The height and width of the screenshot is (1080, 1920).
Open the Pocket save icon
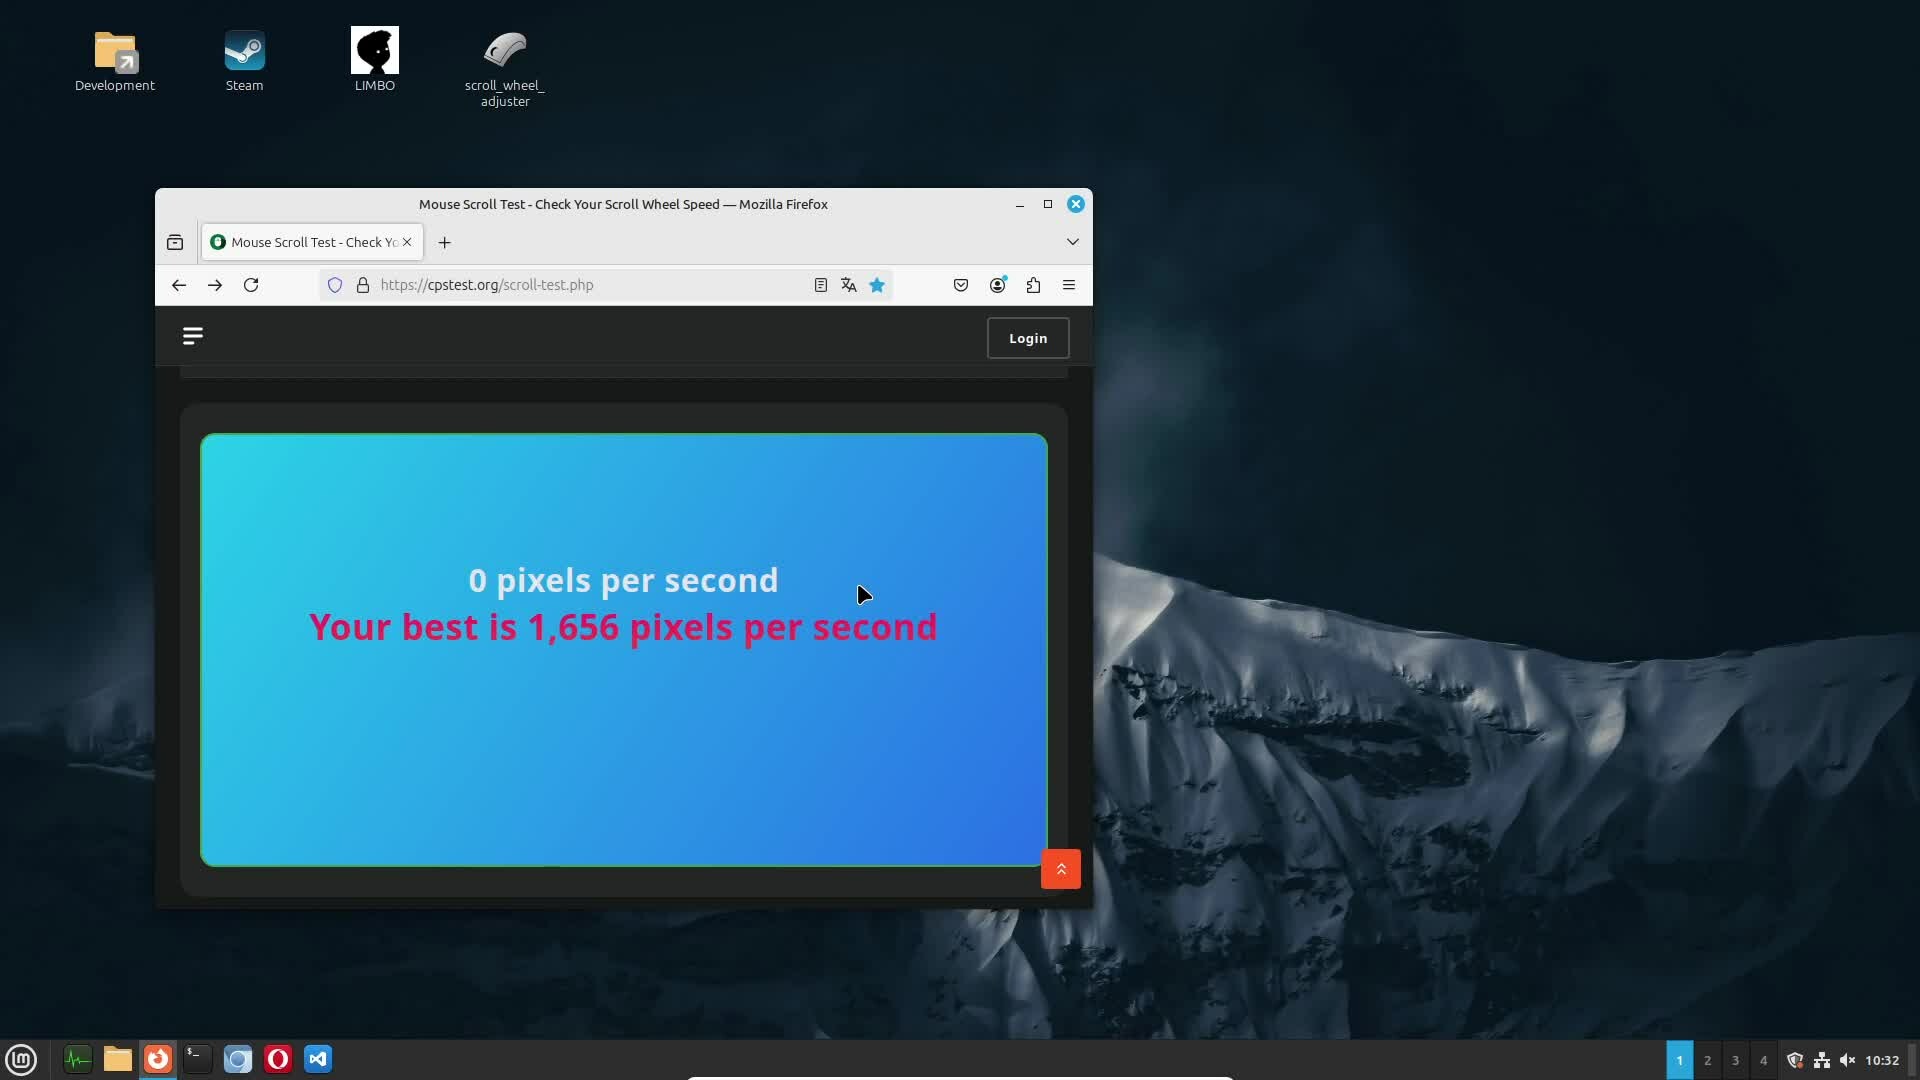point(960,285)
